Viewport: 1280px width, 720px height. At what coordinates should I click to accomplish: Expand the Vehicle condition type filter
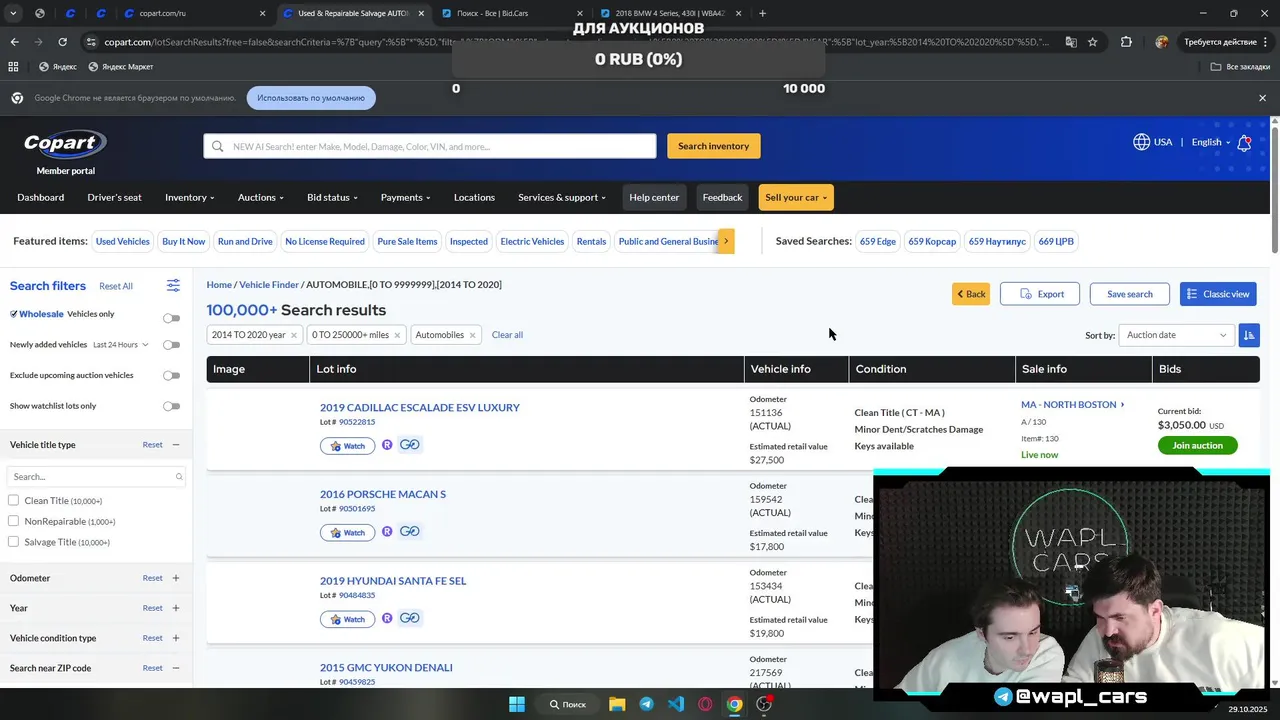click(175, 638)
